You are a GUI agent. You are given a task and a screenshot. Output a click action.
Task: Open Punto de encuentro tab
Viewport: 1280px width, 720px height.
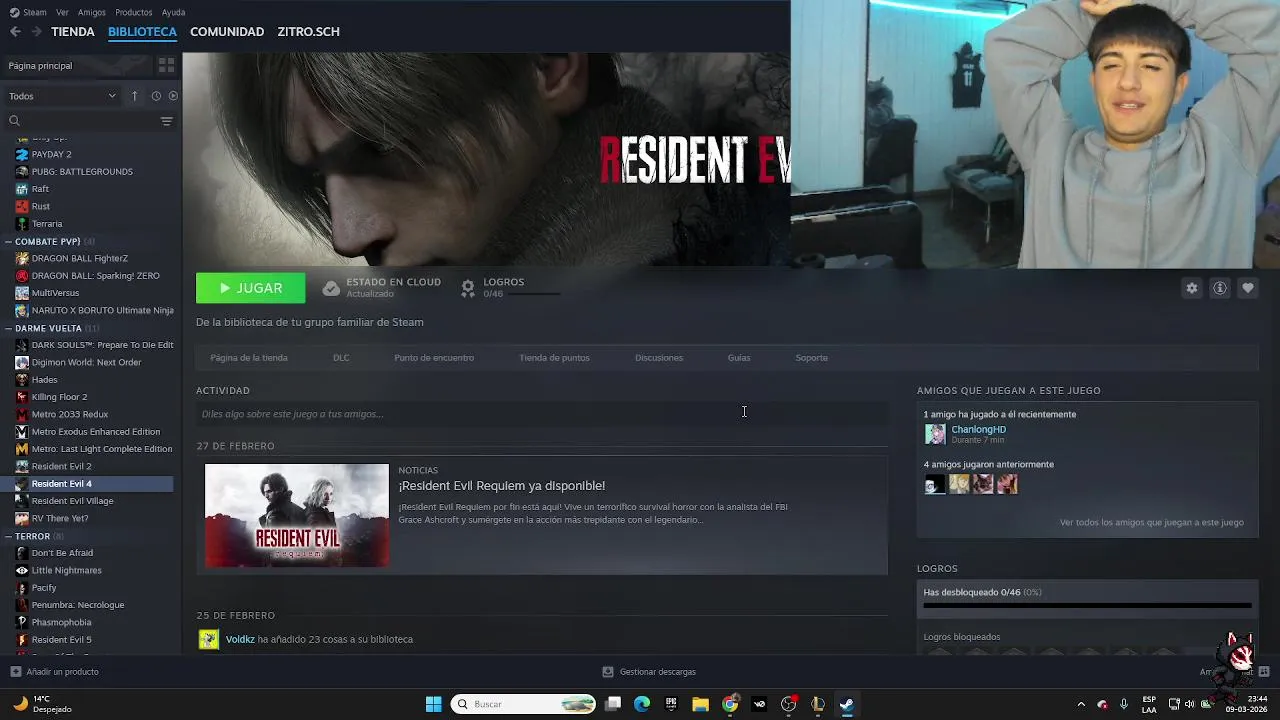coord(434,358)
